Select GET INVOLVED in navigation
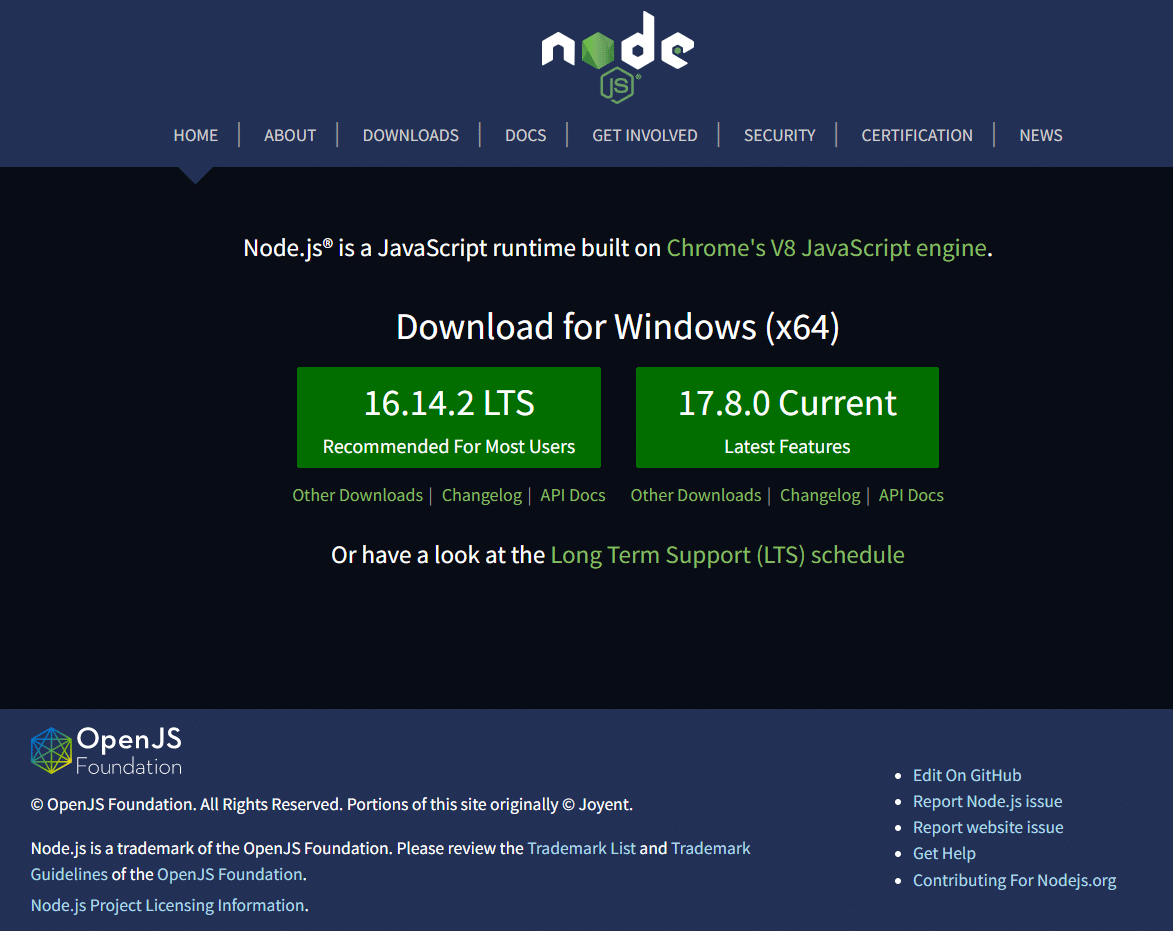Screen dimensions: 1173x931 [x=645, y=135]
